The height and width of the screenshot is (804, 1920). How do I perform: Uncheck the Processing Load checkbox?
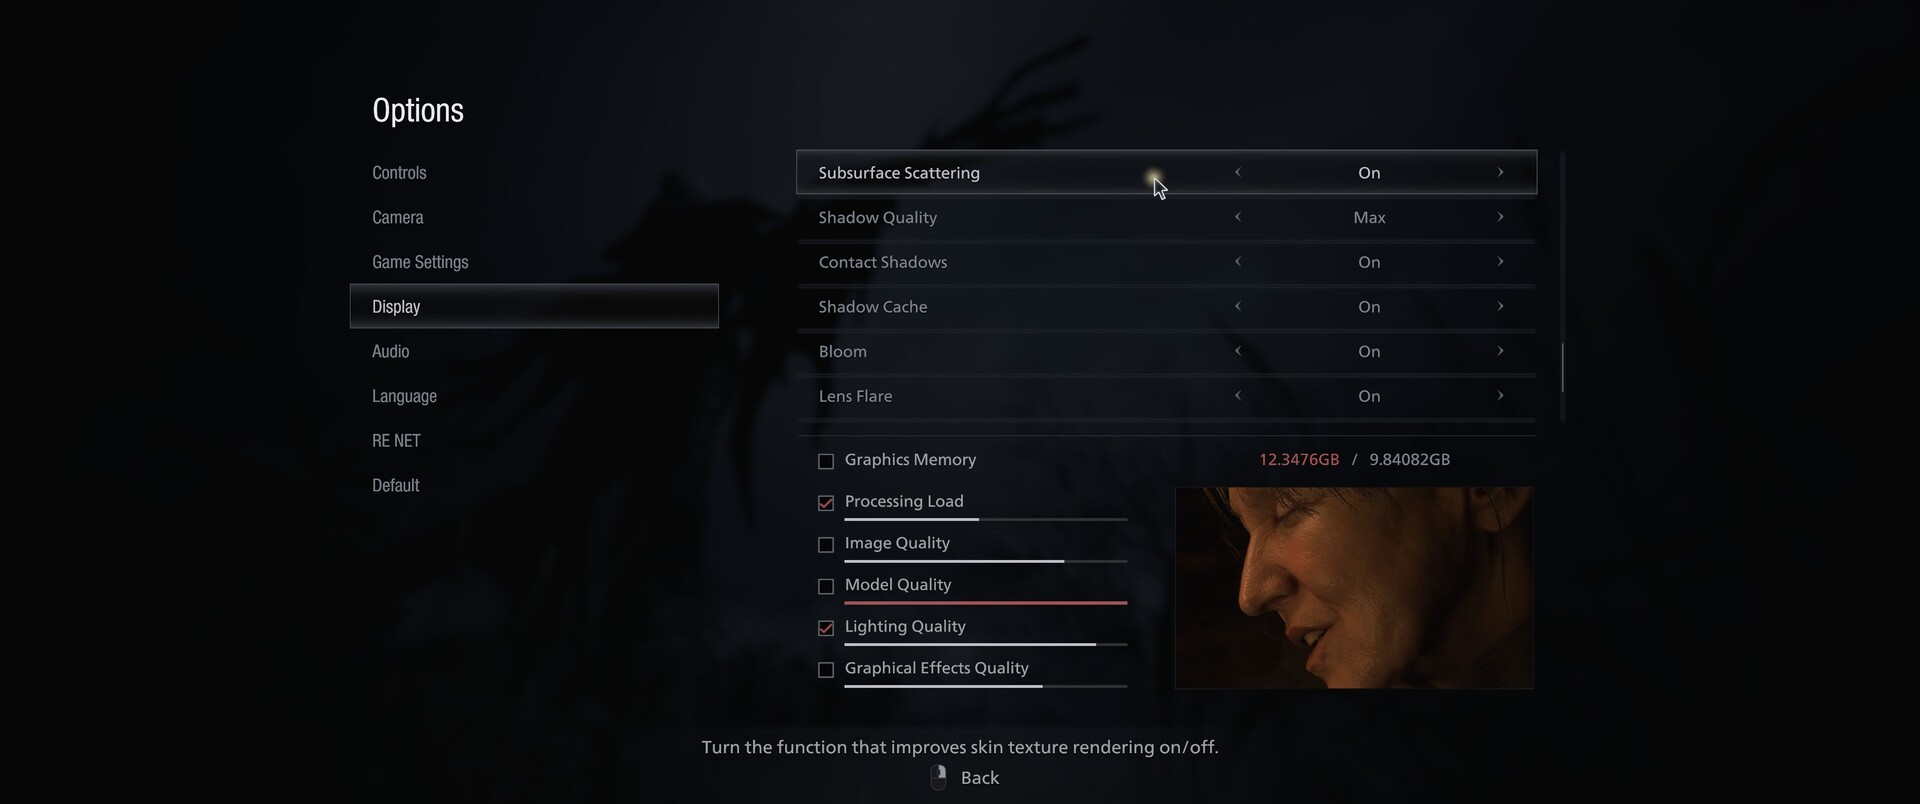coord(826,503)
